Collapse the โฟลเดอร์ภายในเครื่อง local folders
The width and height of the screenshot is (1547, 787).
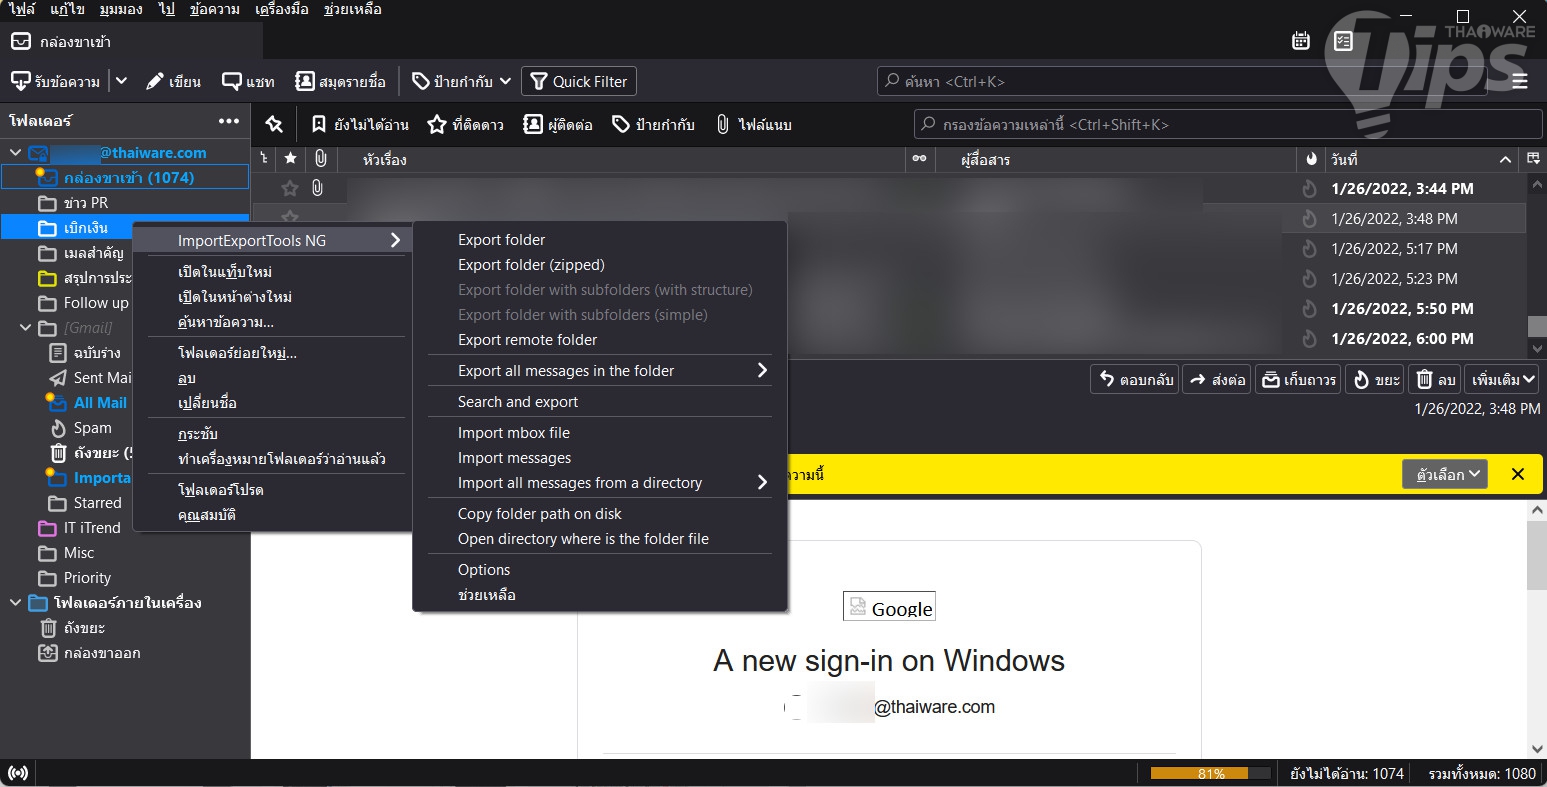coord(15,603)
